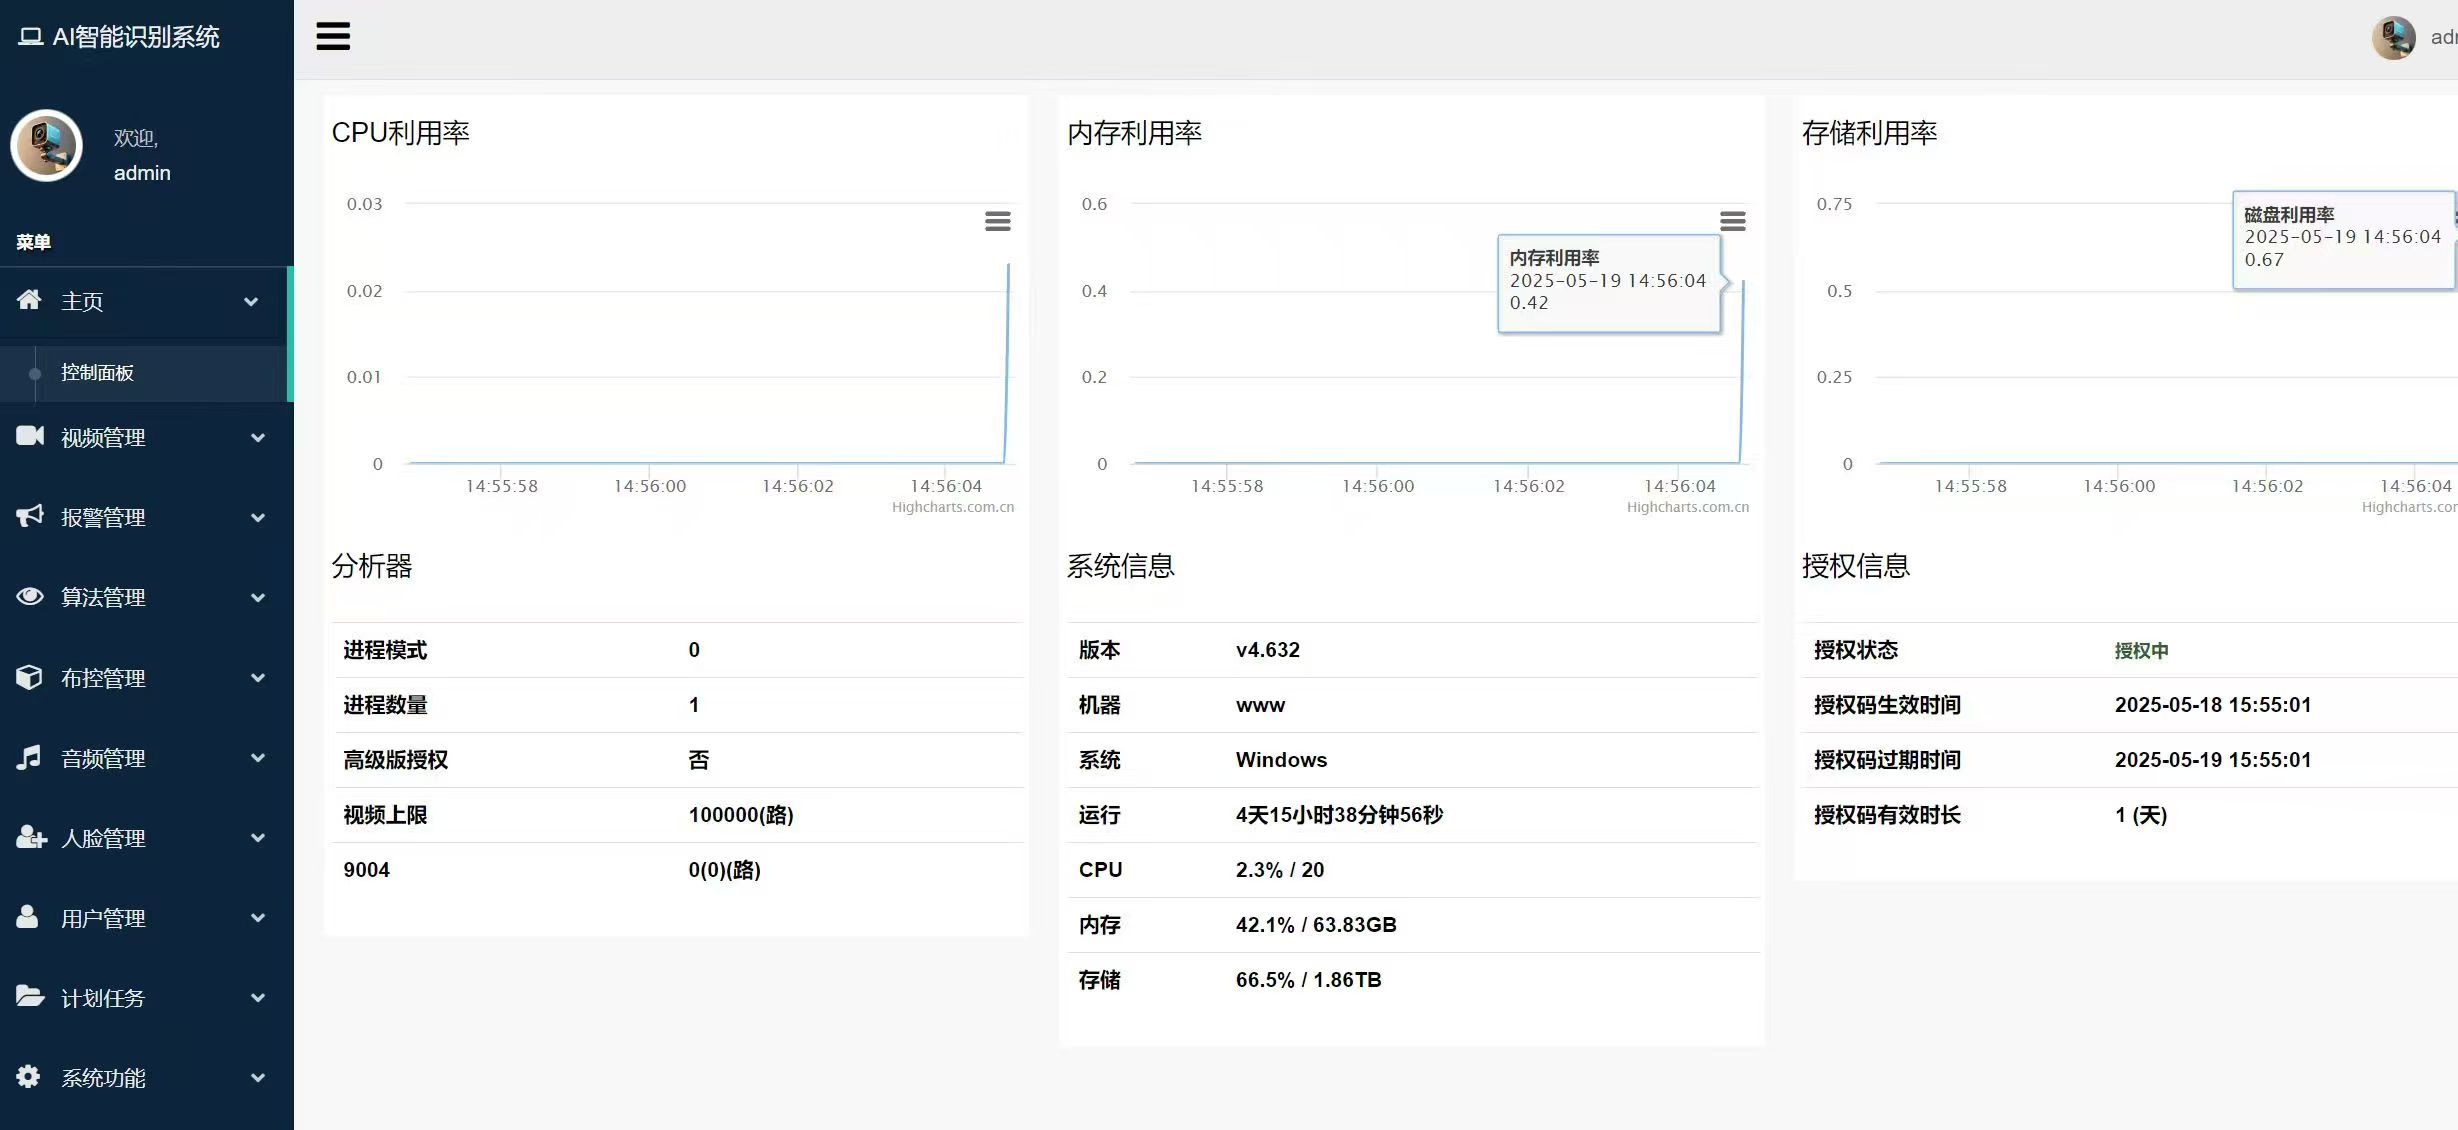Click the 报警管理 alarm icon
Screen dimensions: 2458x1130
[x=30, y=516]
